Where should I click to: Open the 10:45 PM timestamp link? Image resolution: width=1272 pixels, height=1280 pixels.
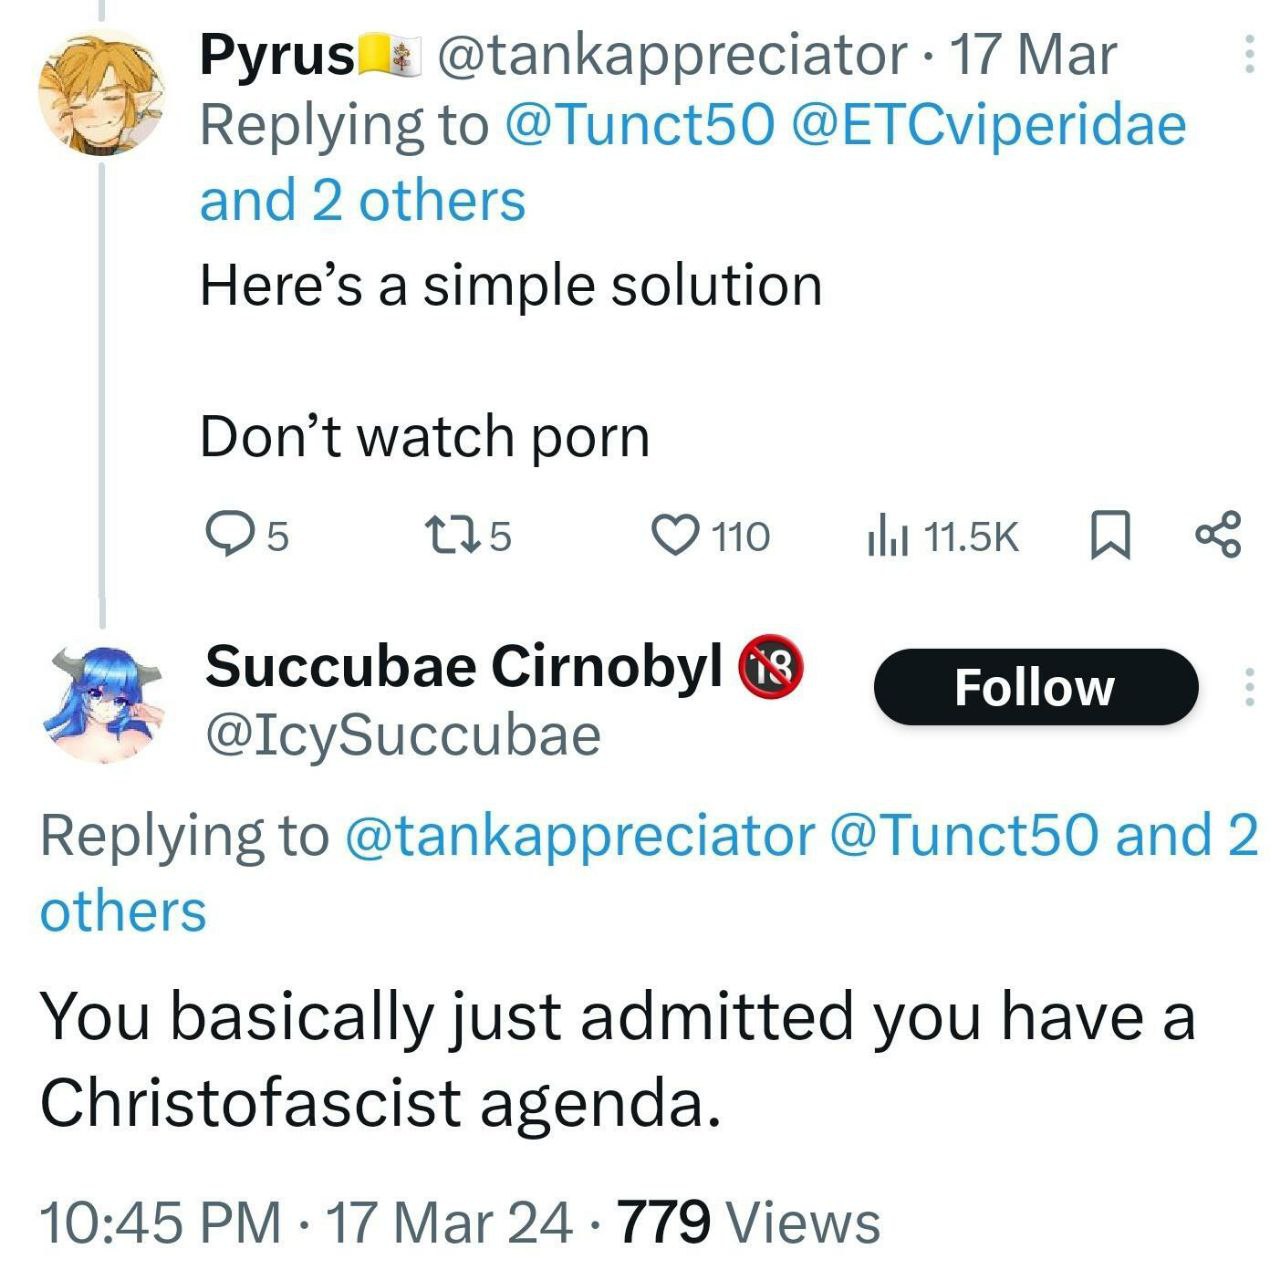pyautogui.click(x=160, y=1222)
